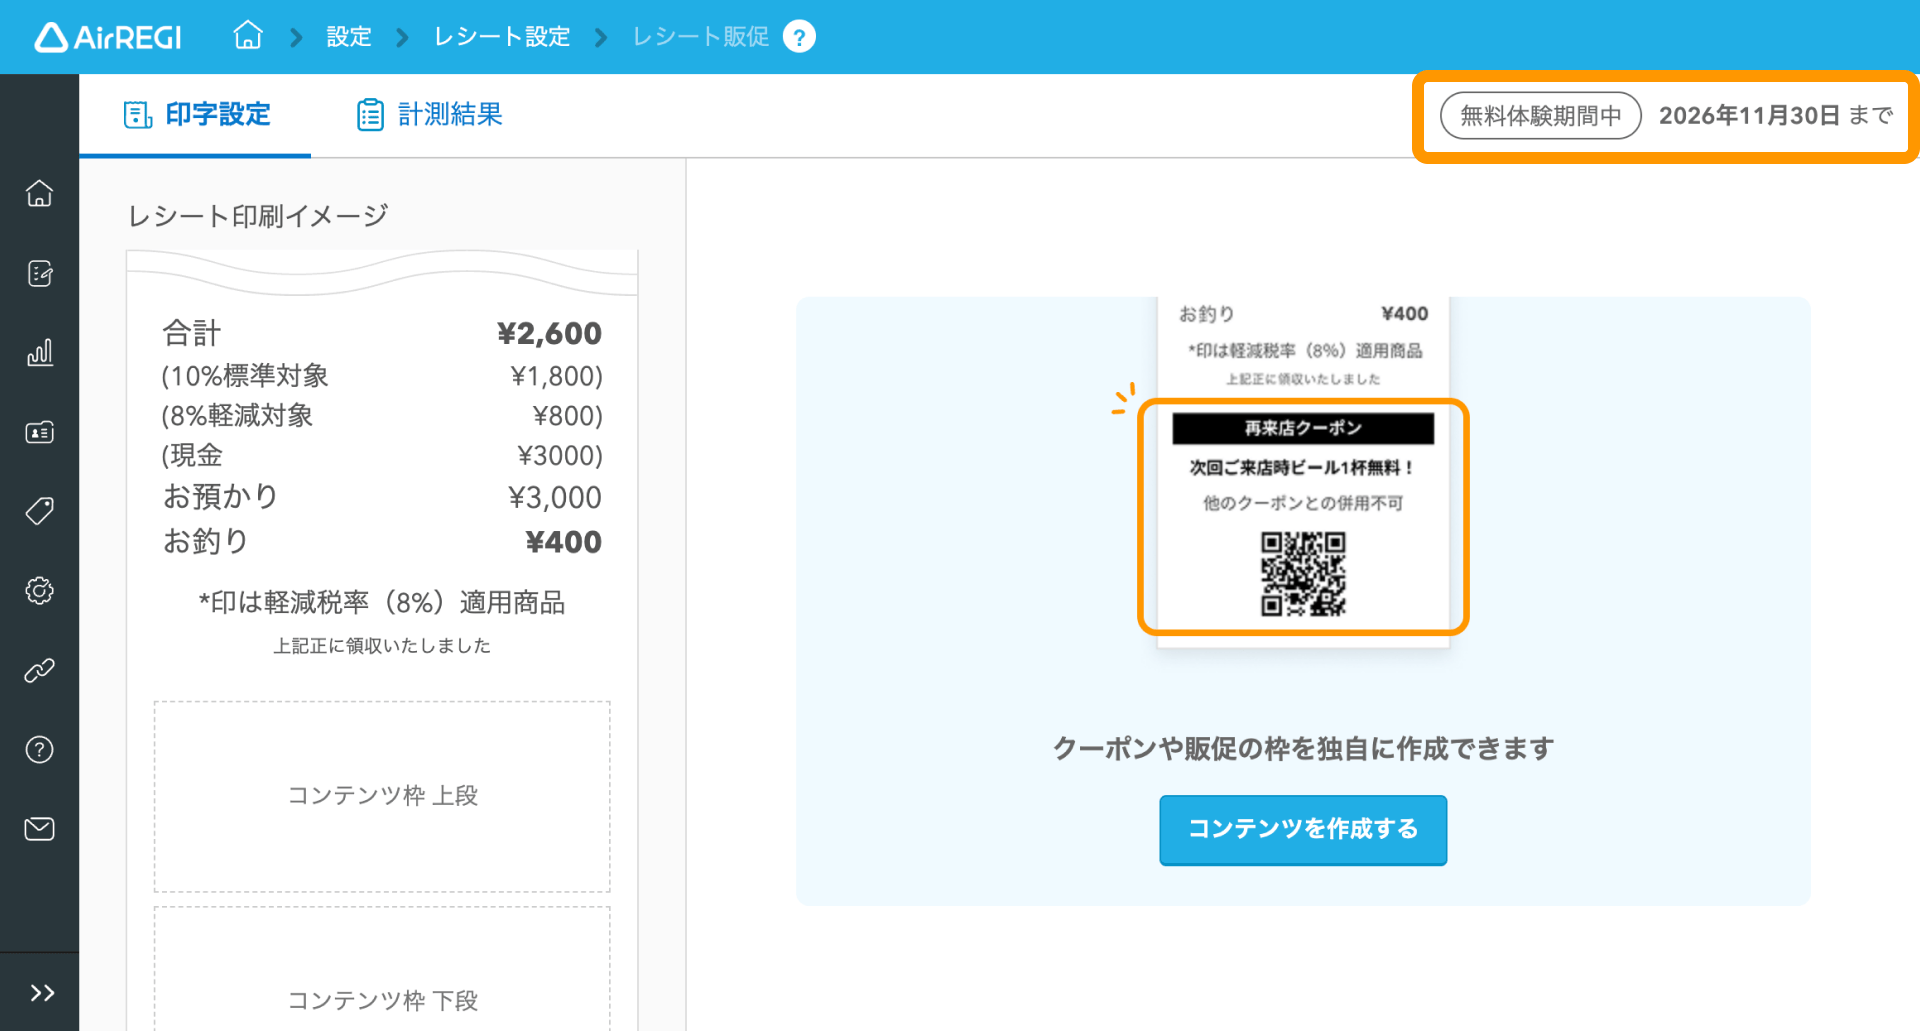The image size is (1920, 1031).
Task: Click the クーポンや販促の枠を独自に作成できます text
Action: (1303, 748)
